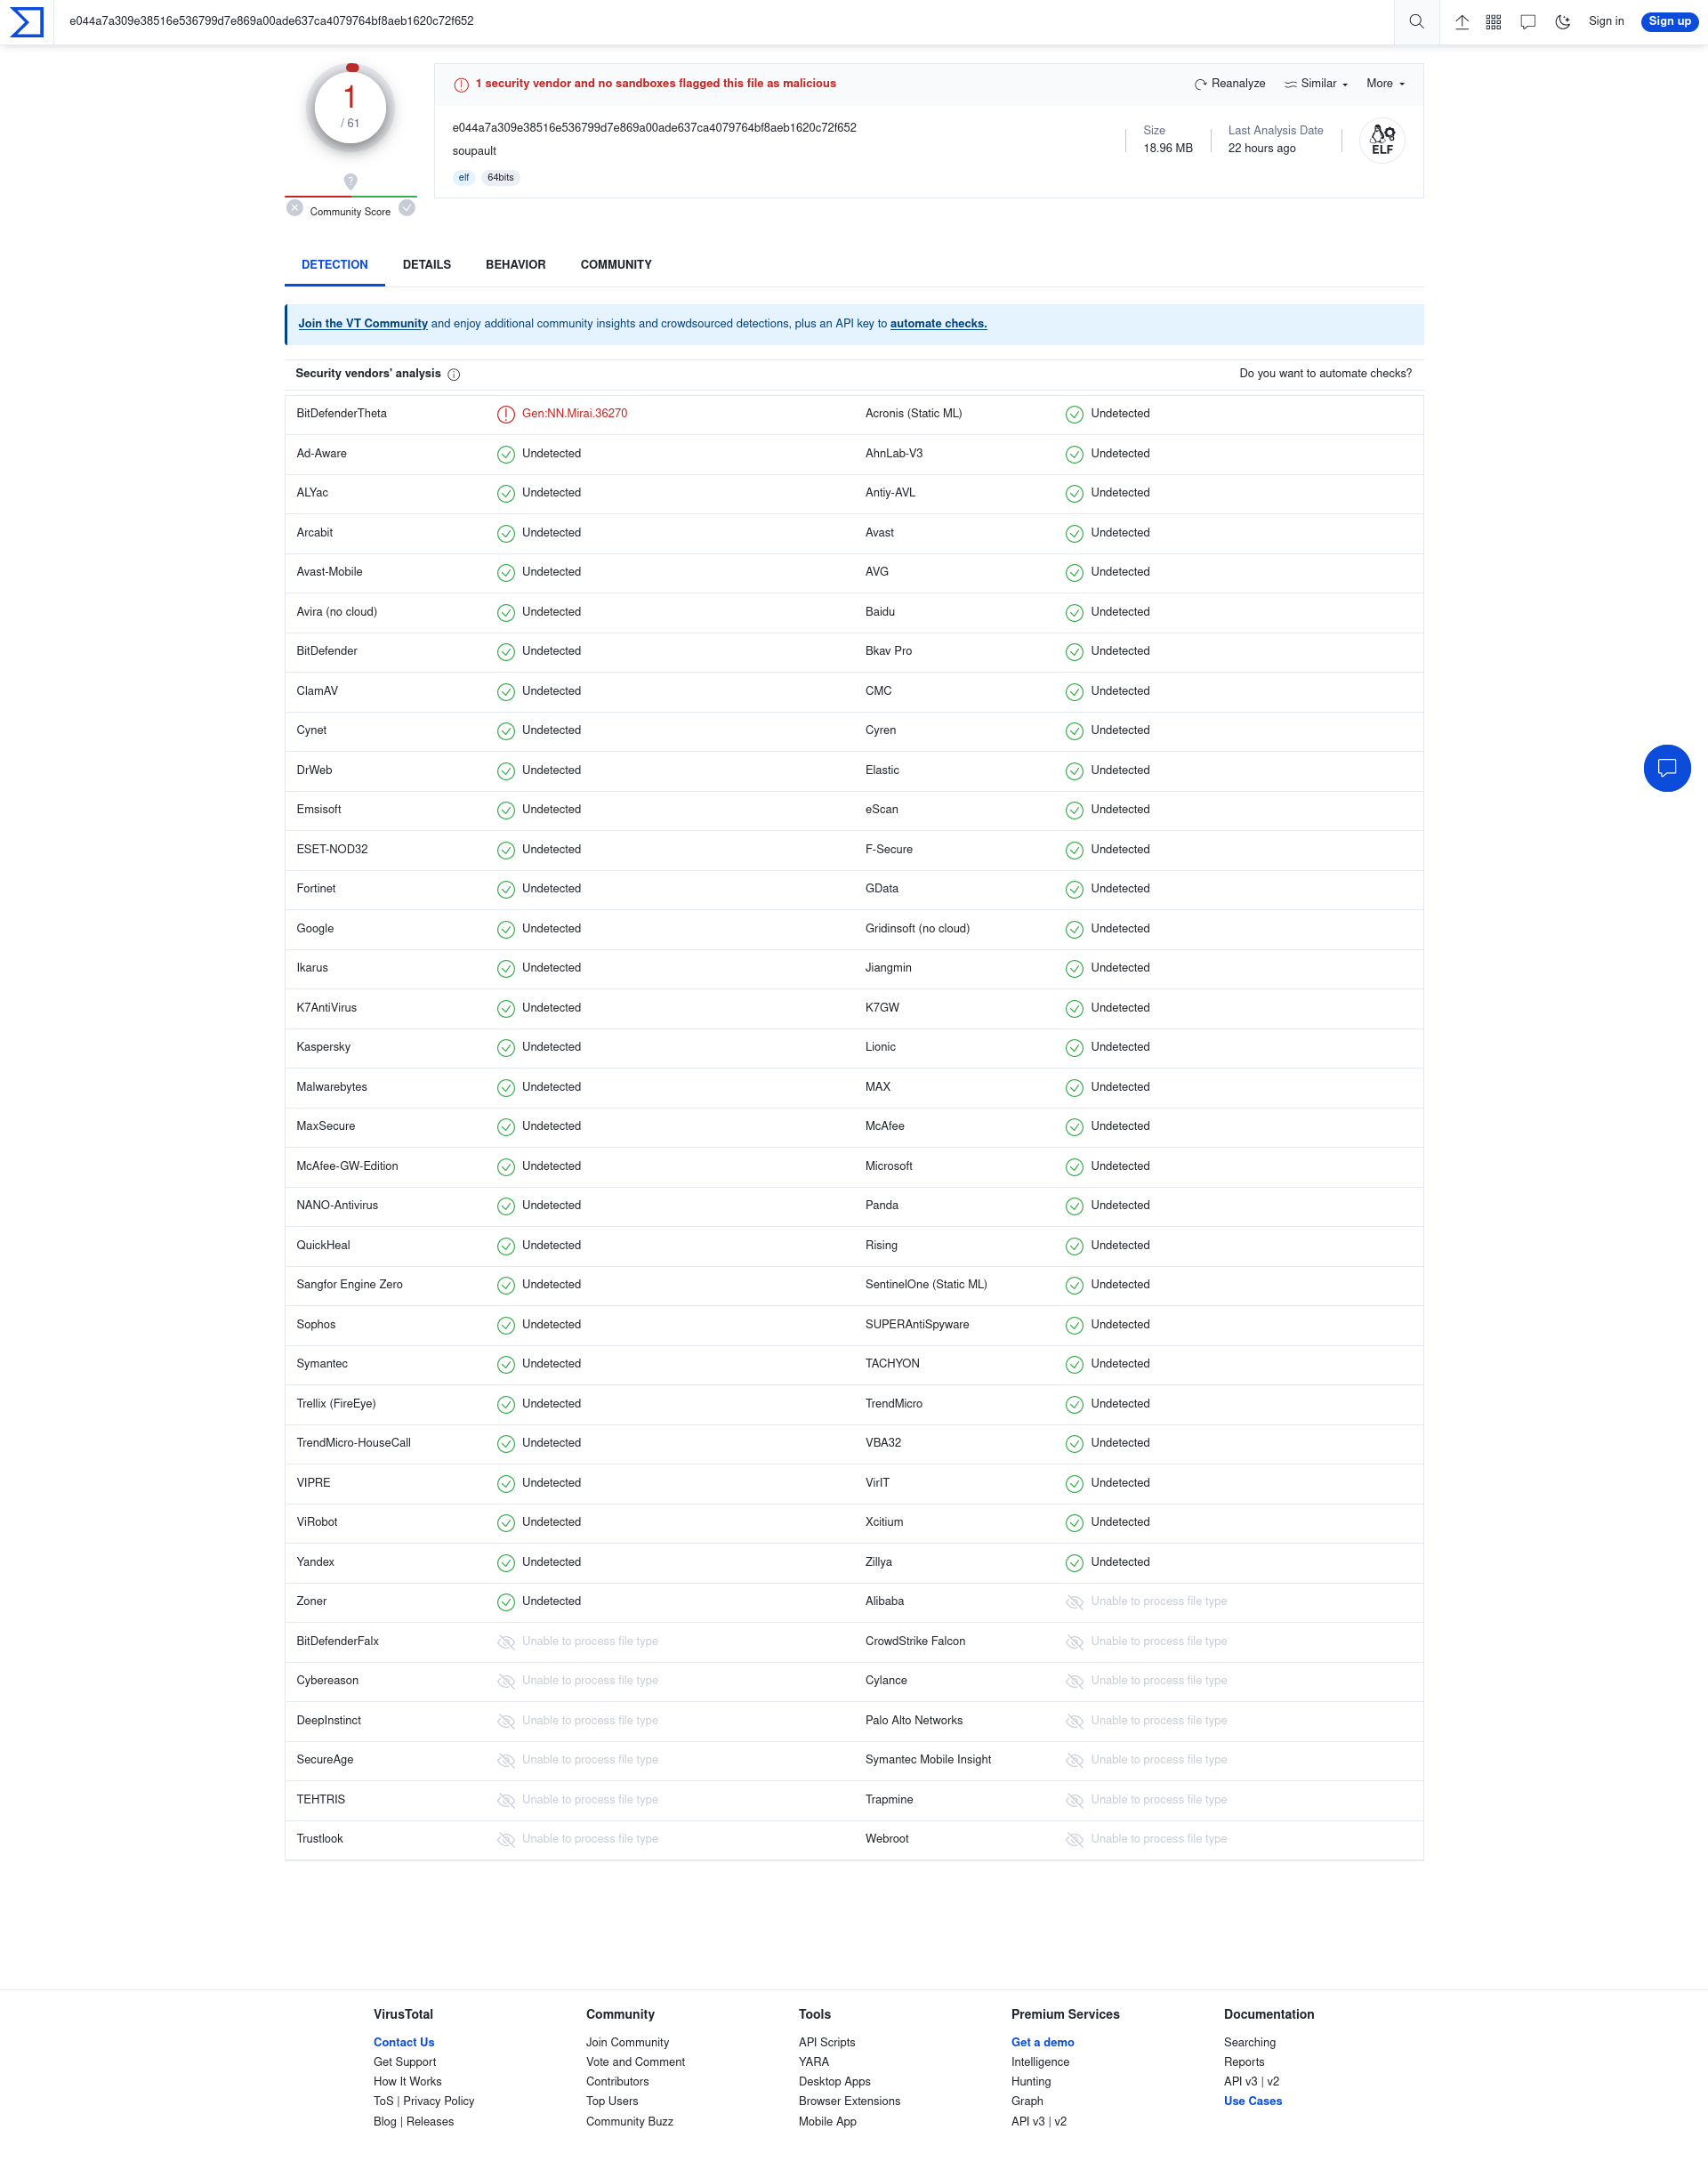Viewport: 1708px width, 2162px height.
Task: Expand the More options for vendor analysis
Action: [x=1385, y=83]
